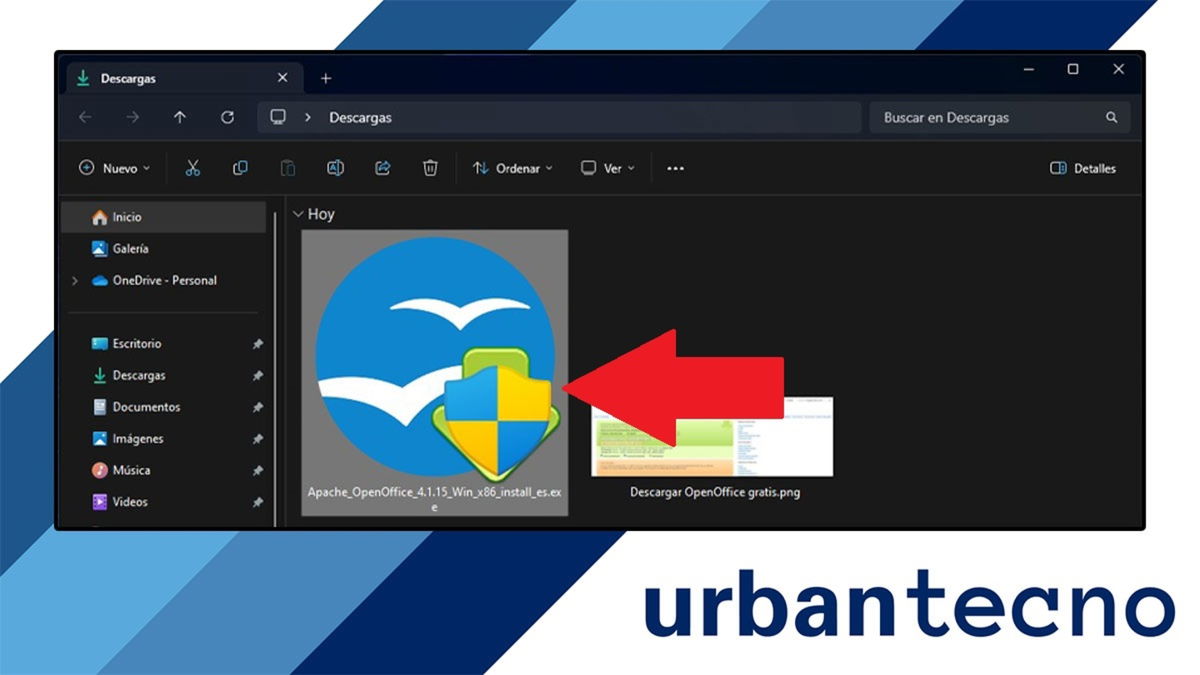Open the Ver dropdown
Viewport: 1200px width, 675px height.
pos(607,167)
